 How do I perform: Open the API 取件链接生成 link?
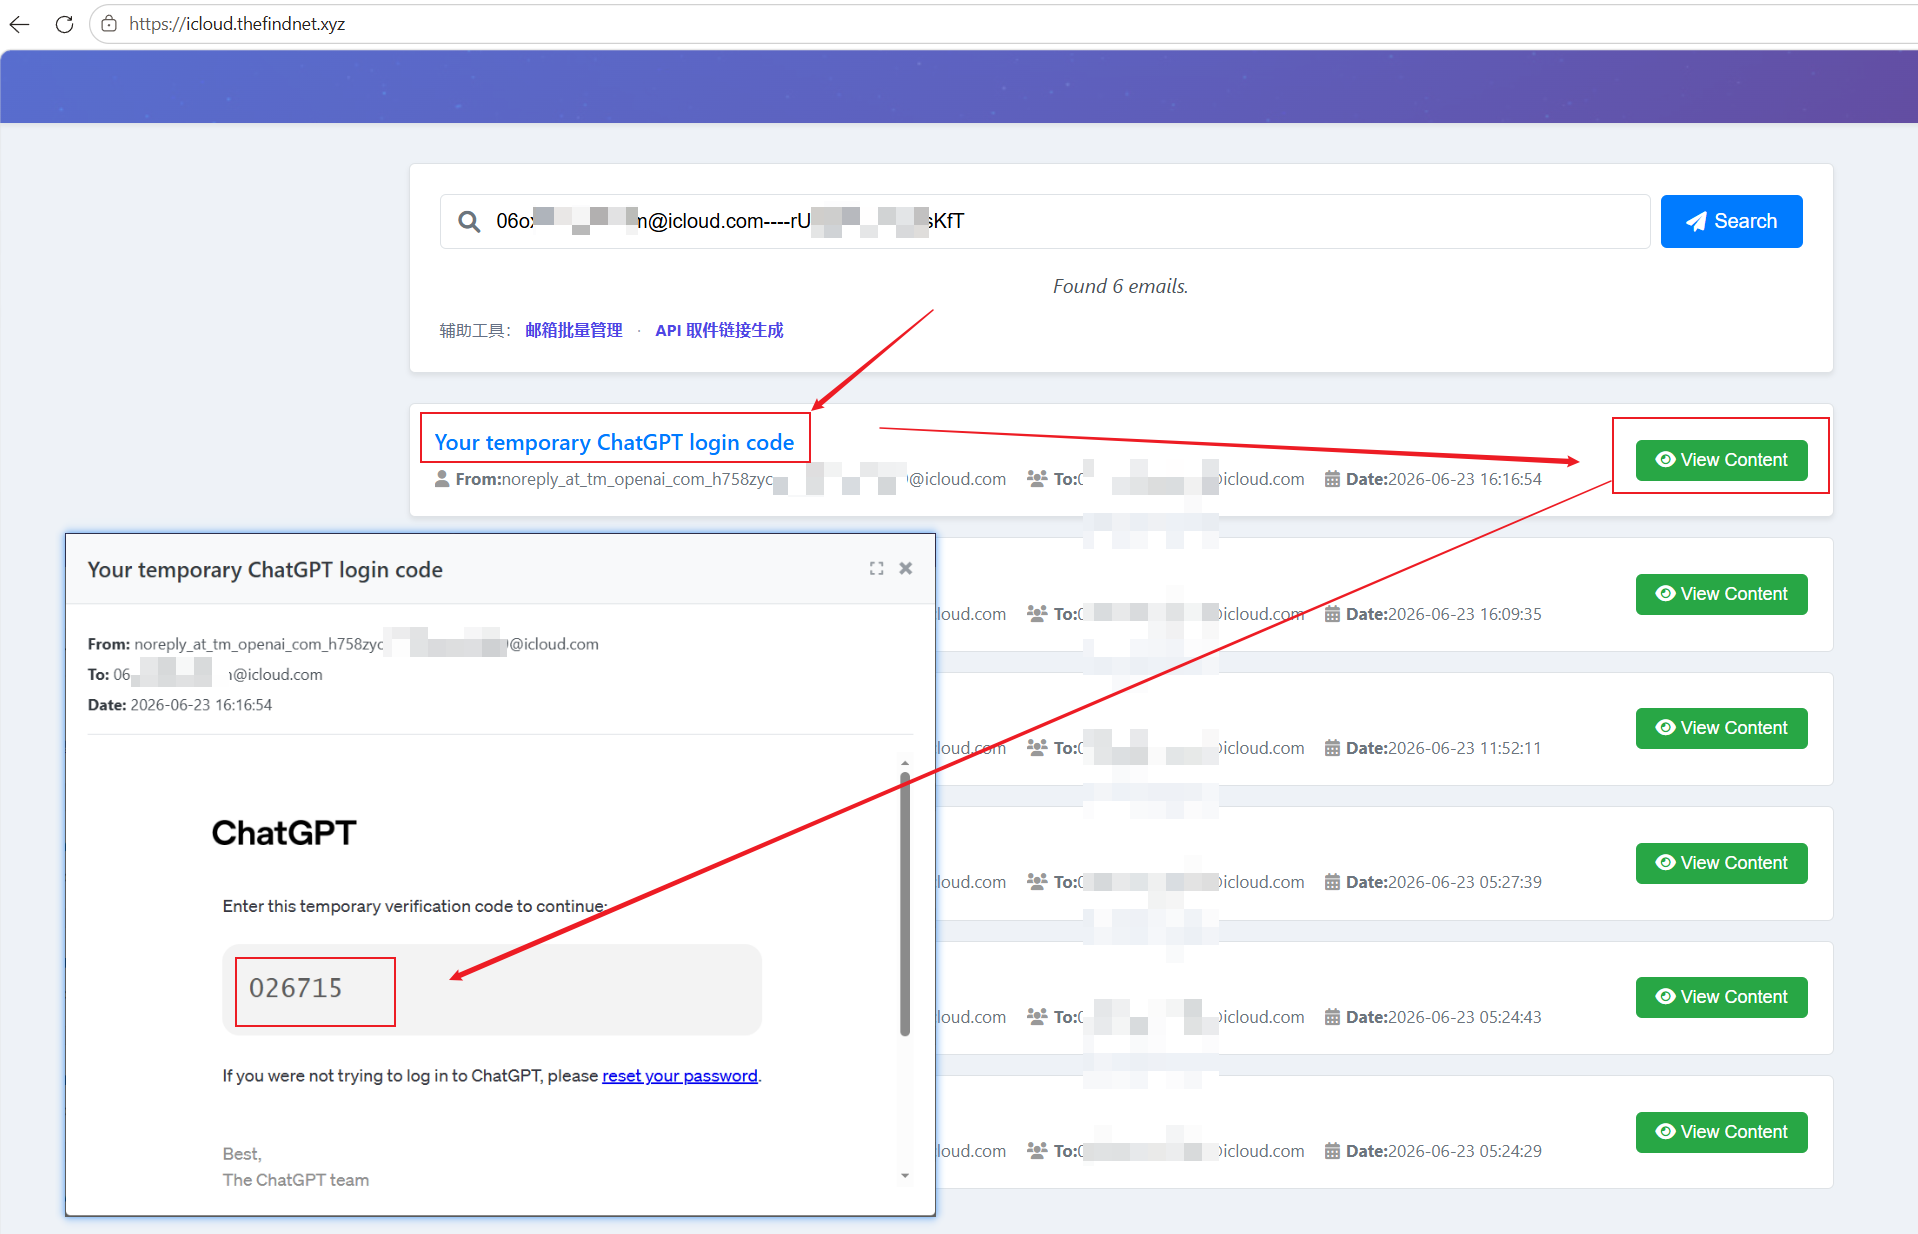(719, 330)
